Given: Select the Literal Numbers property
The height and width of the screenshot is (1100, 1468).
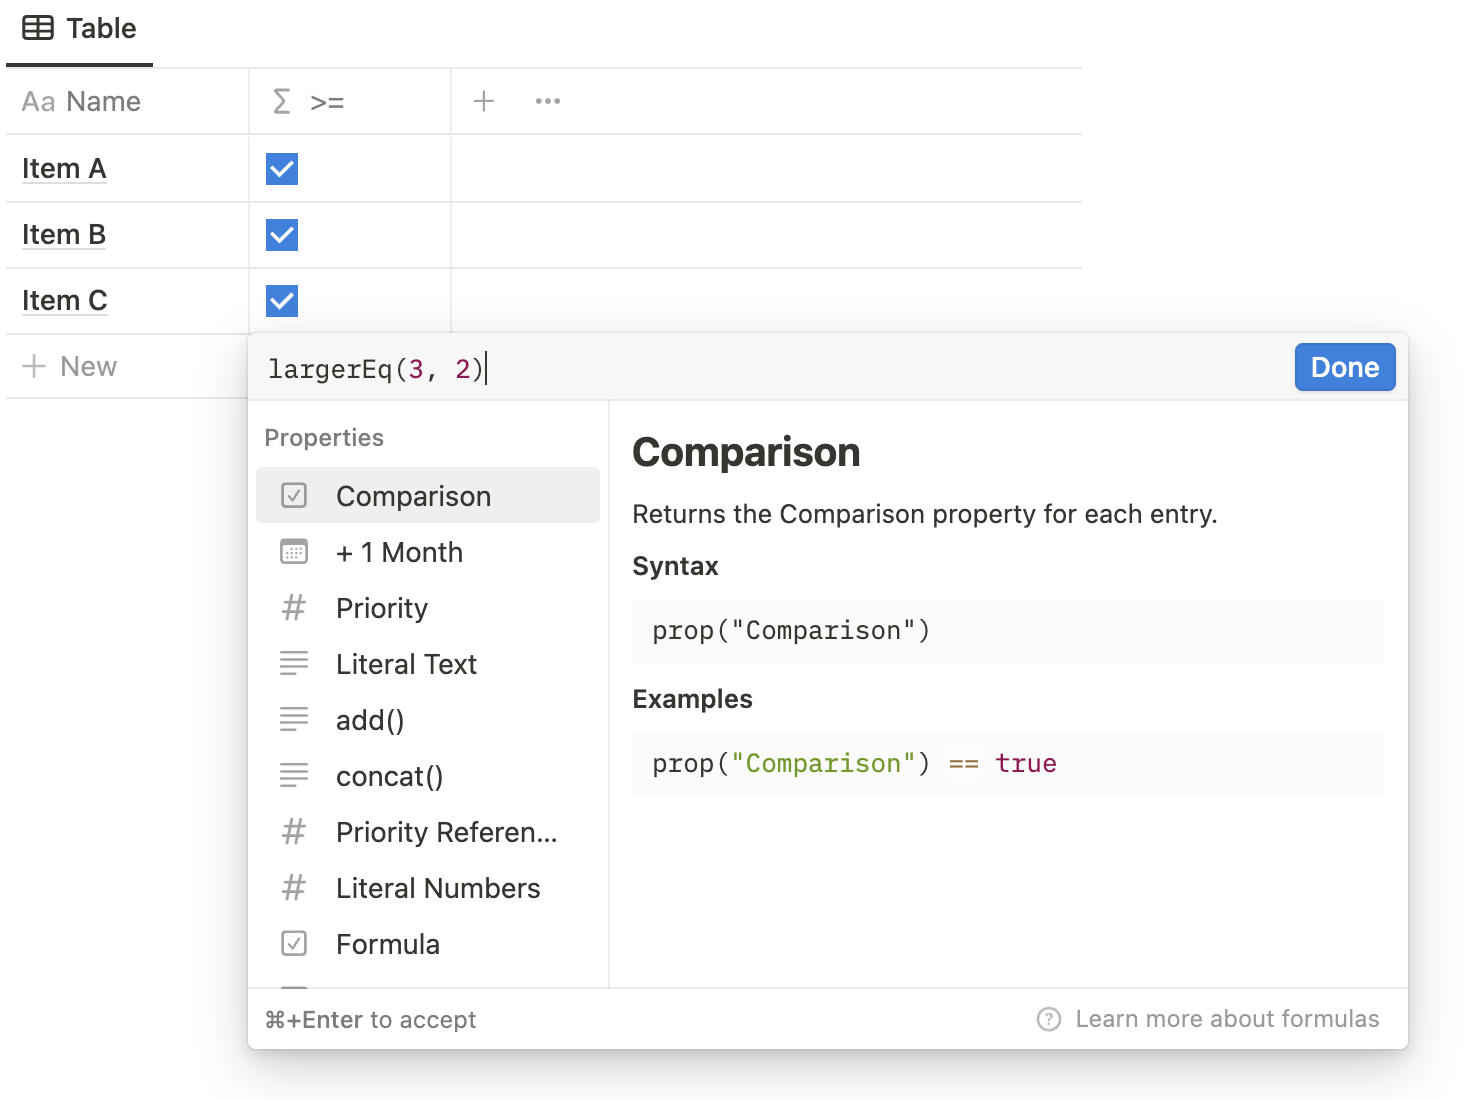Looking at the screenshot, I should click(x=437, y=887).
